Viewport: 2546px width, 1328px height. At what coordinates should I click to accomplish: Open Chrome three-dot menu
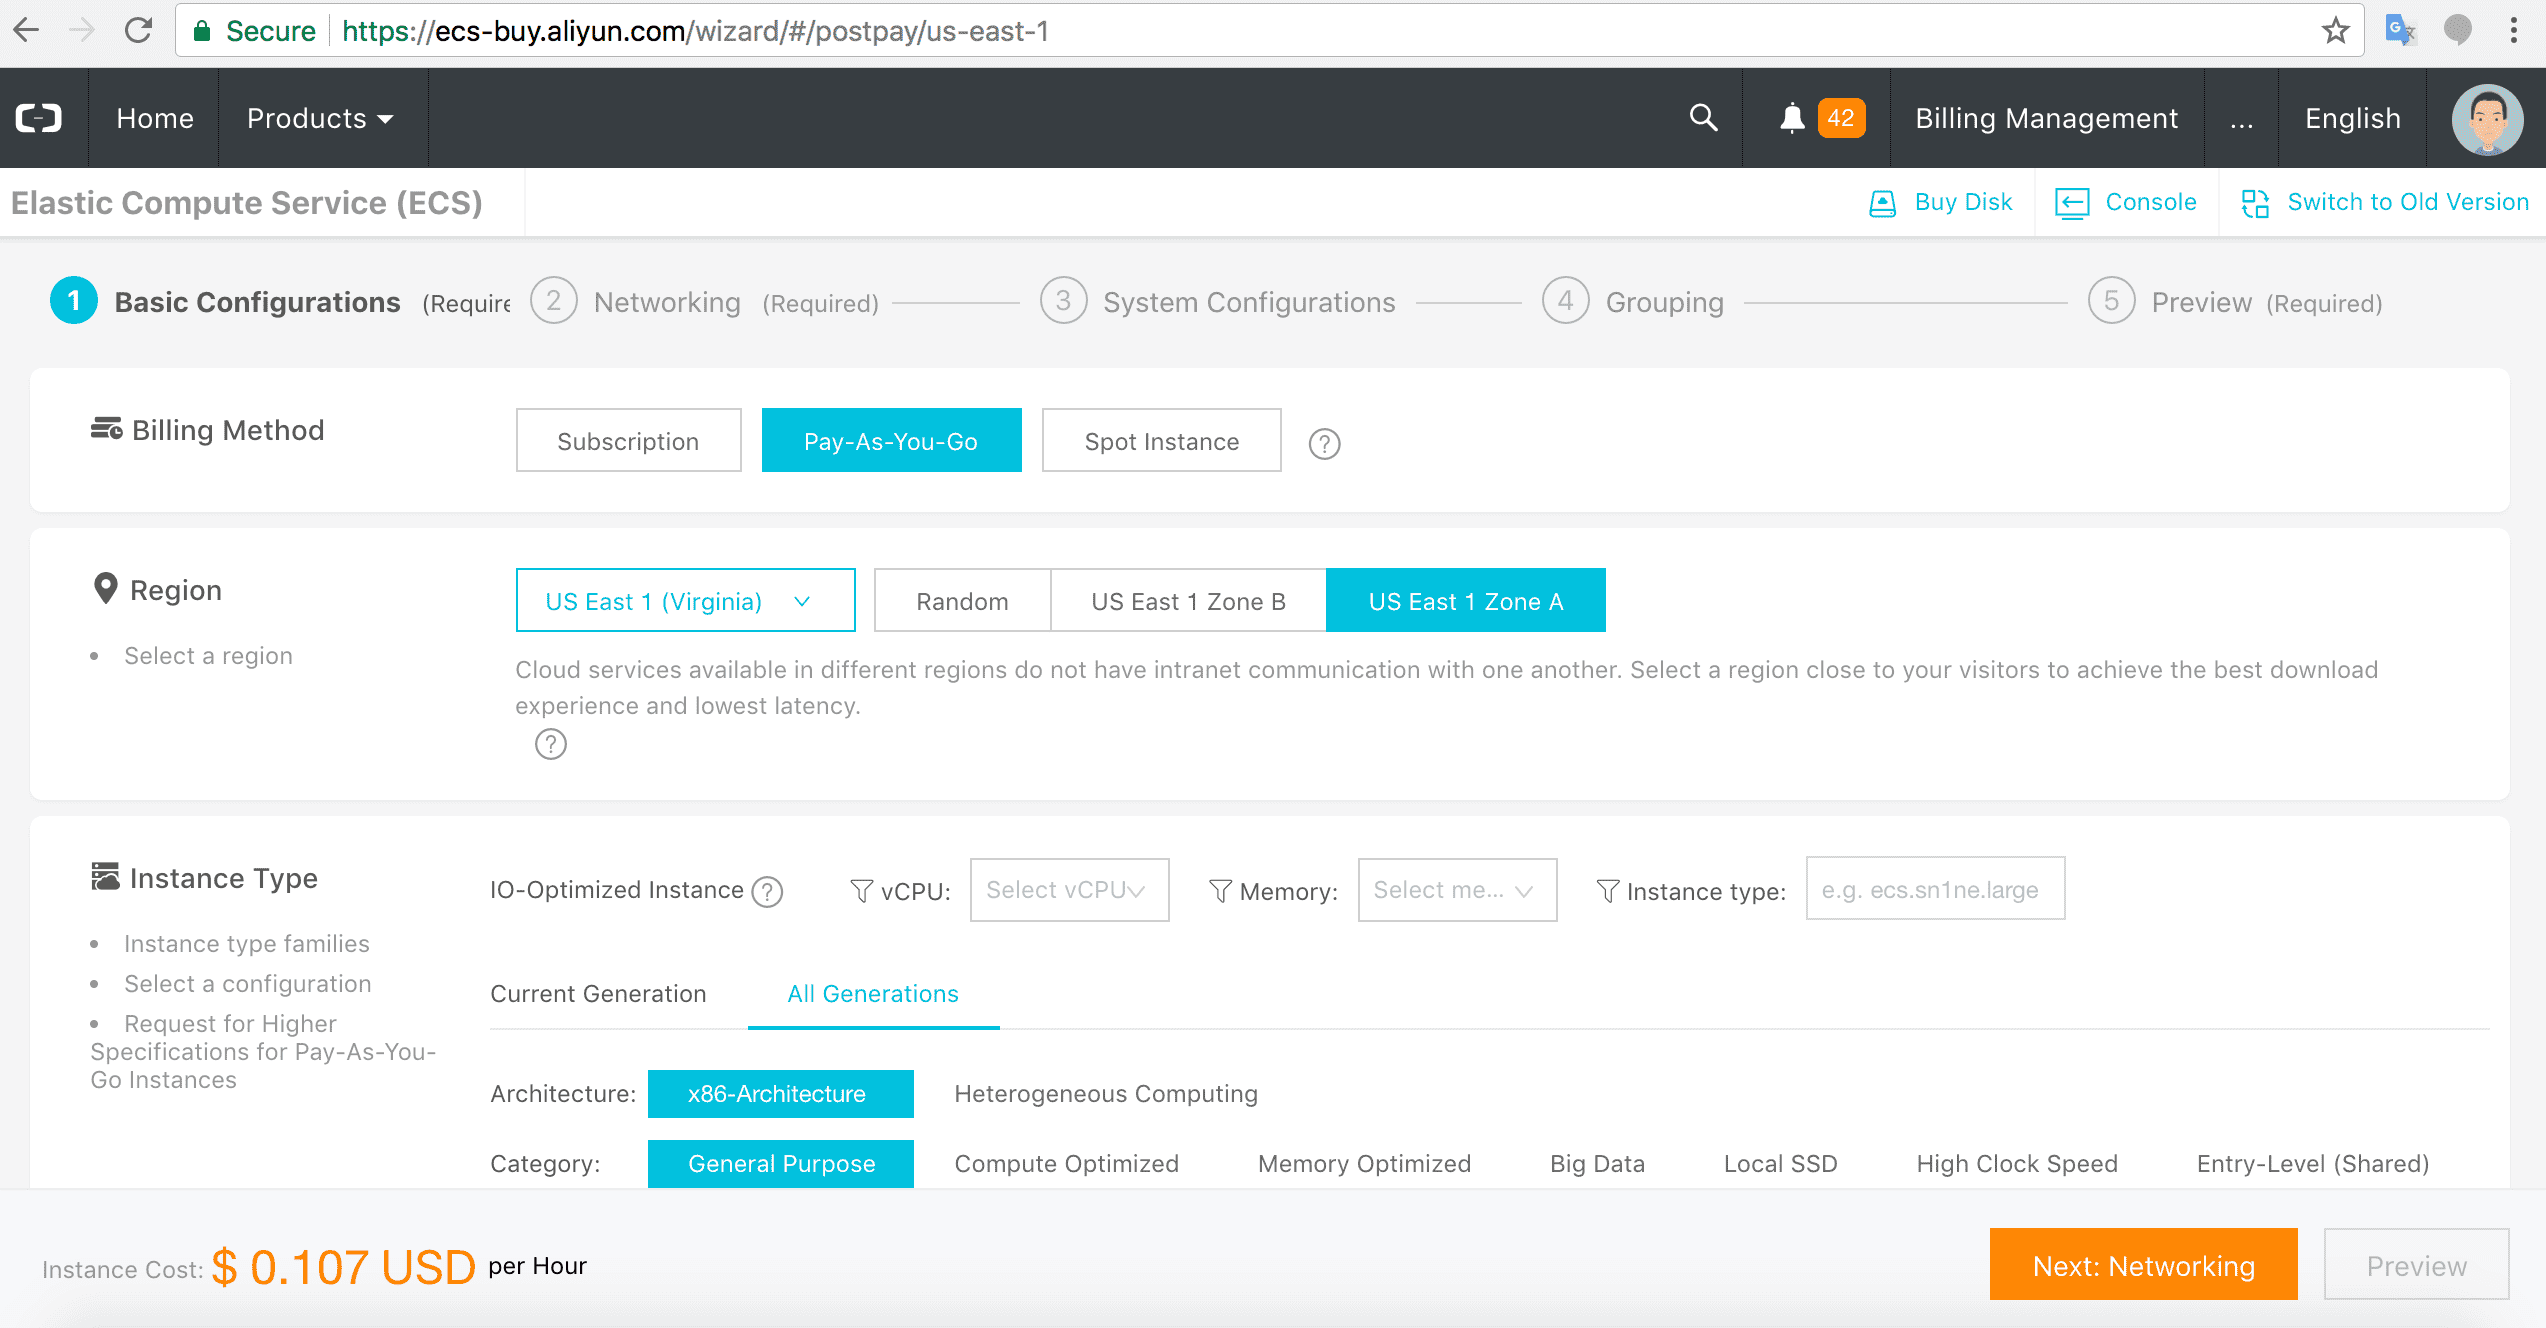pyautogui.click(x=2513, y=30)
